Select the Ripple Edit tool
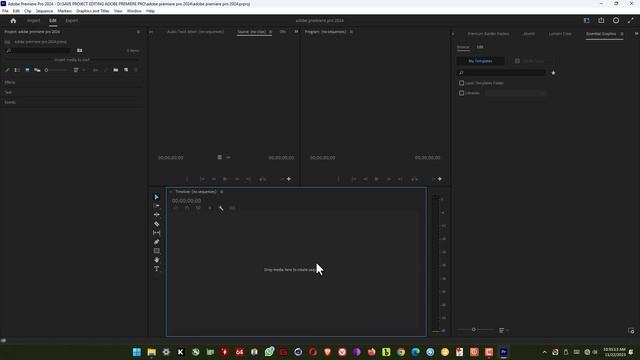 point(156,215)
